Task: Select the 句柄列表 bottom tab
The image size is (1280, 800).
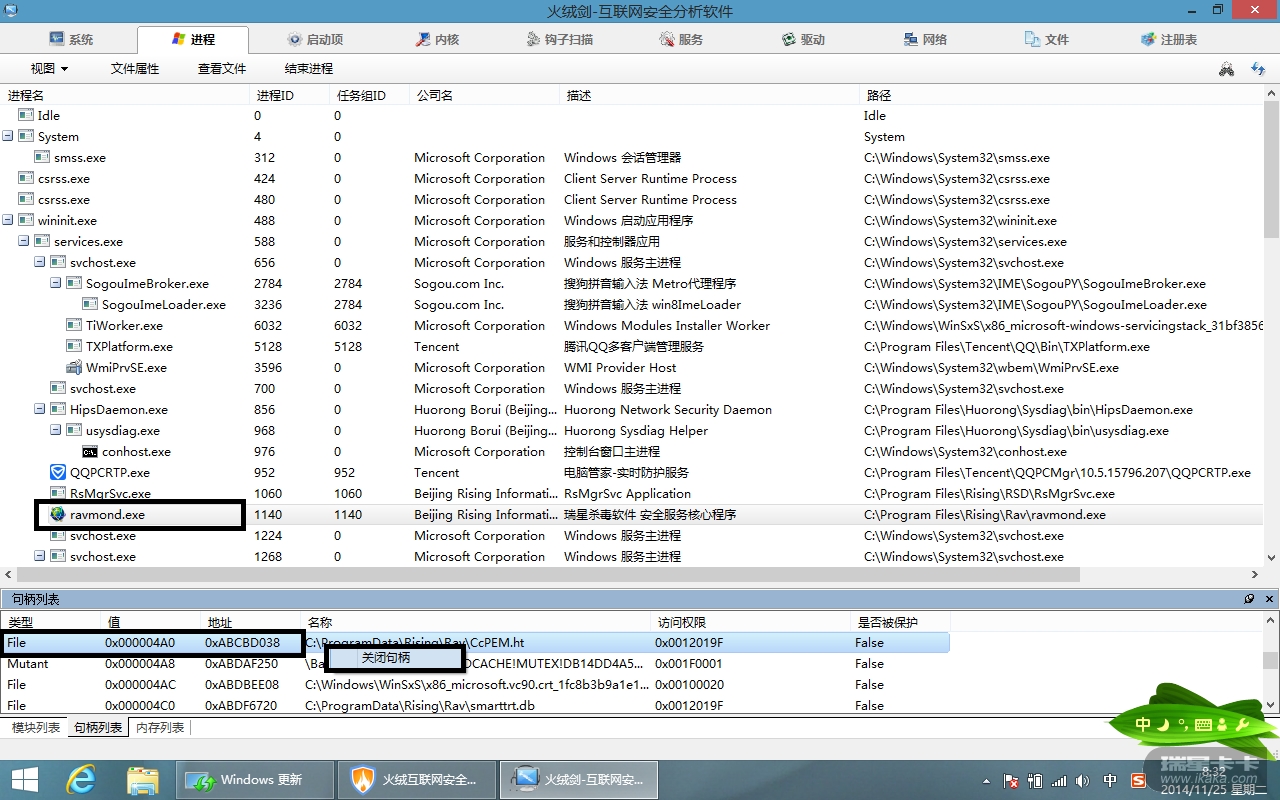Action: click(x=98, y=728)
